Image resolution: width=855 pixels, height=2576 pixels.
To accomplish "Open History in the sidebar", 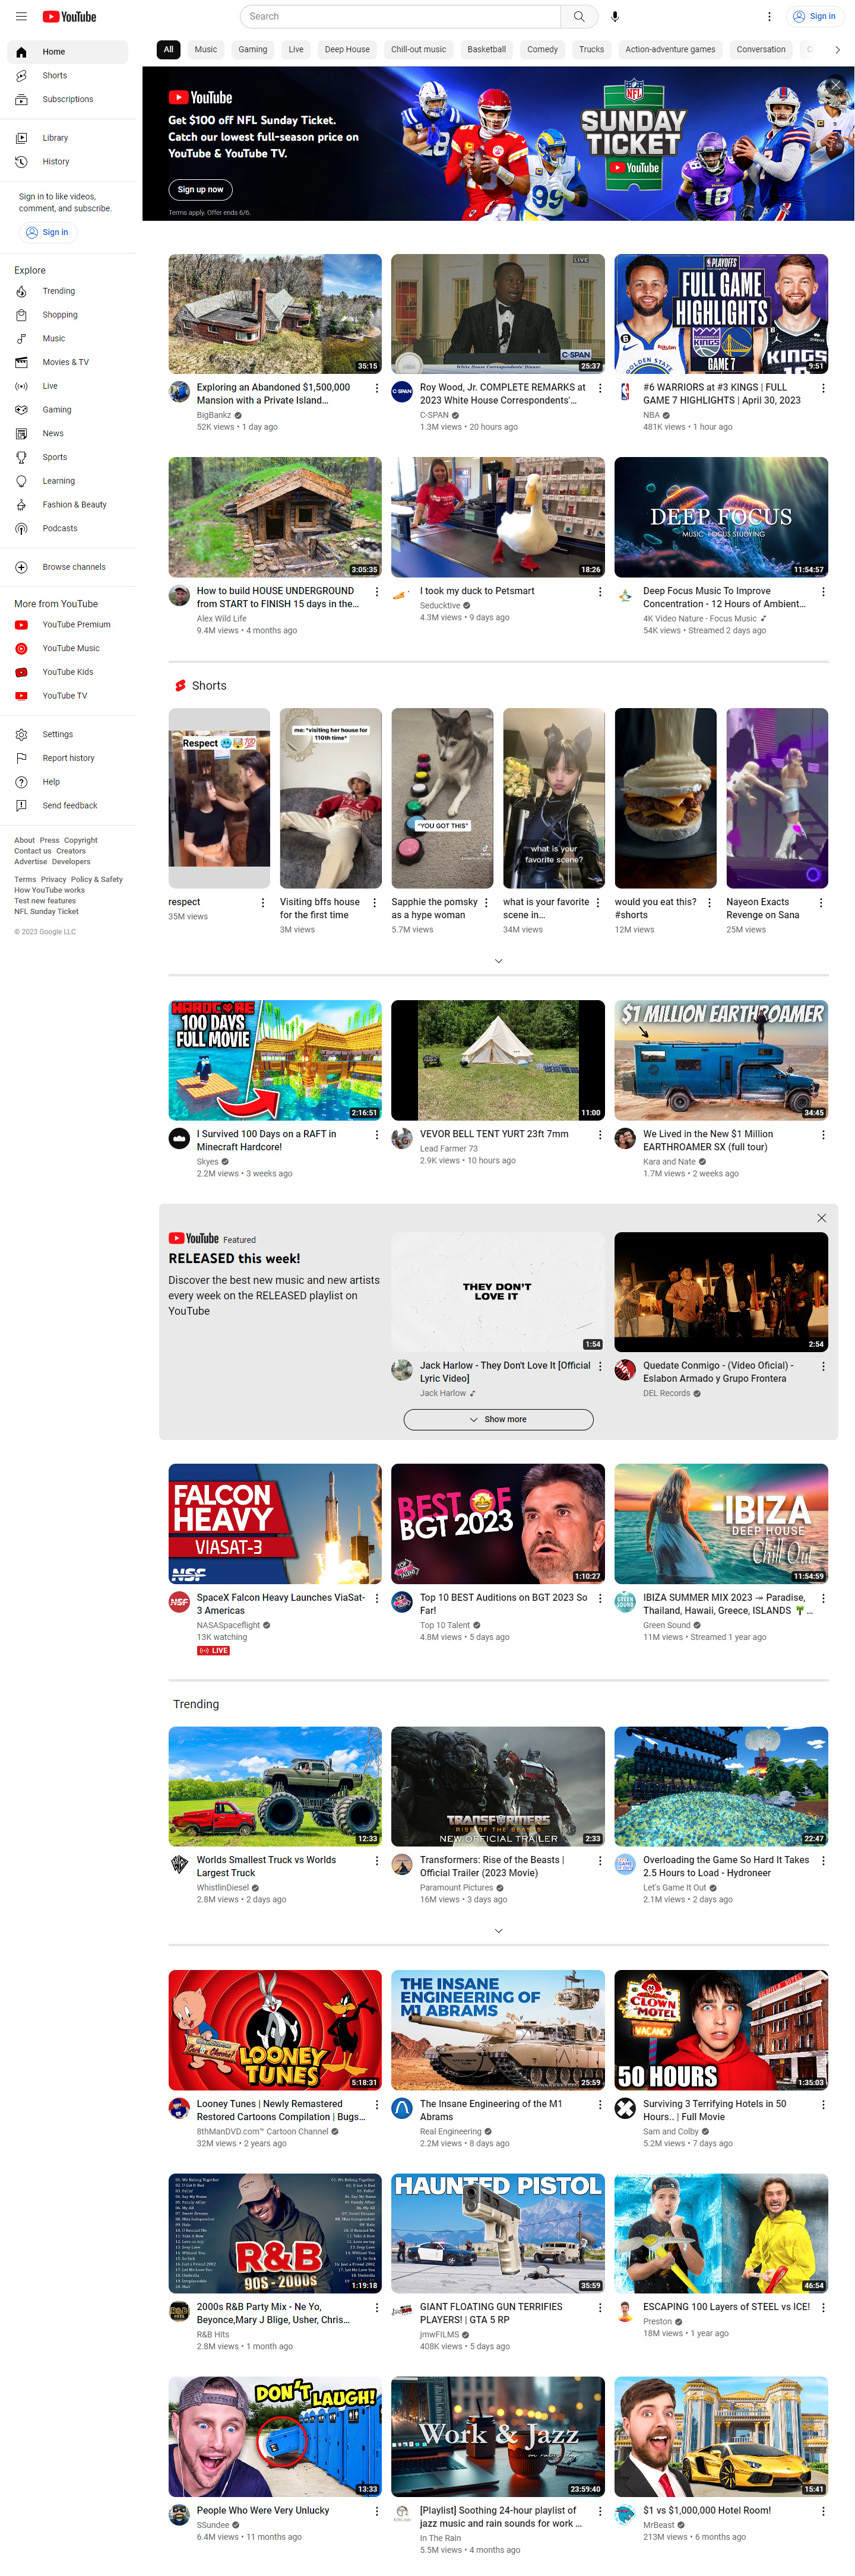I will [x=67, y=161].
